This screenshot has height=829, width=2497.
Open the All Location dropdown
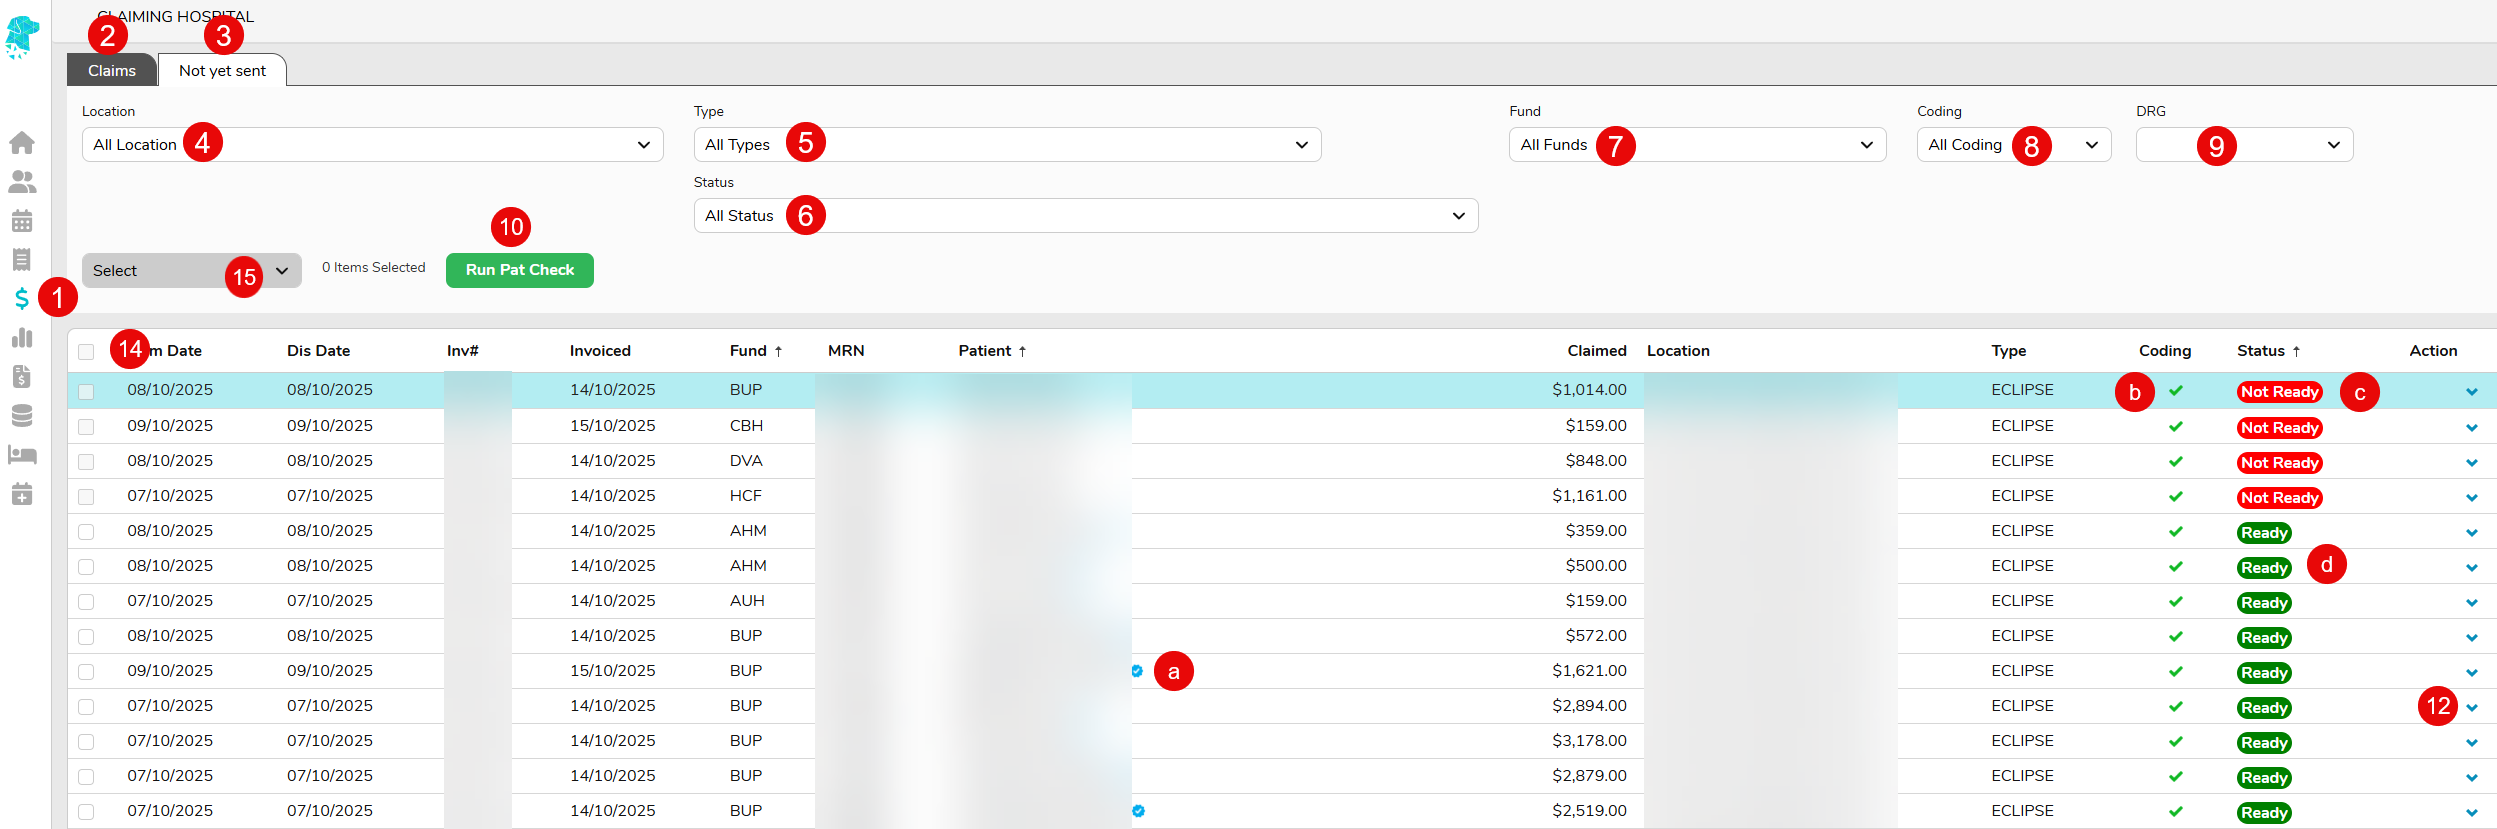point(372,145)
